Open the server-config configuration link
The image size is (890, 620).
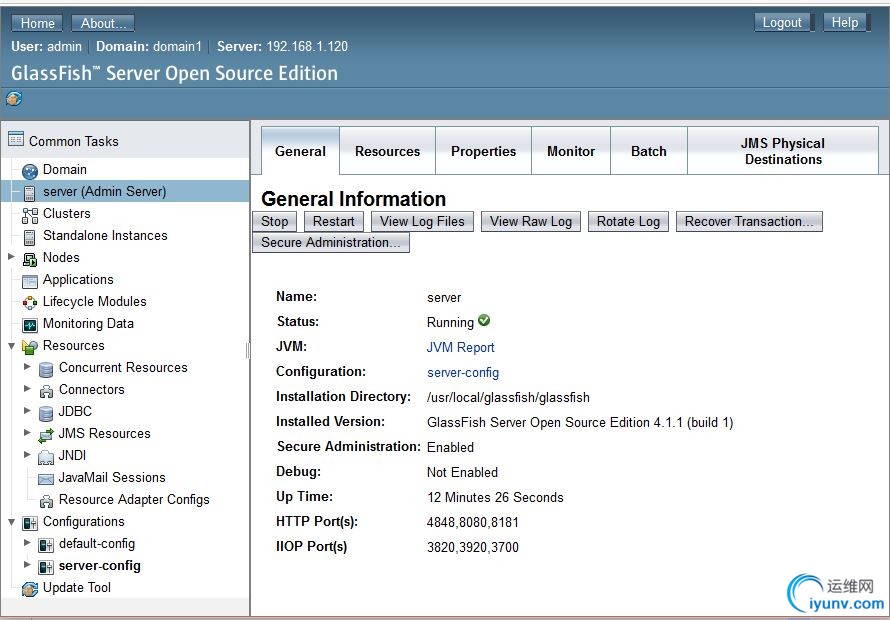click(x=463, y=372)
